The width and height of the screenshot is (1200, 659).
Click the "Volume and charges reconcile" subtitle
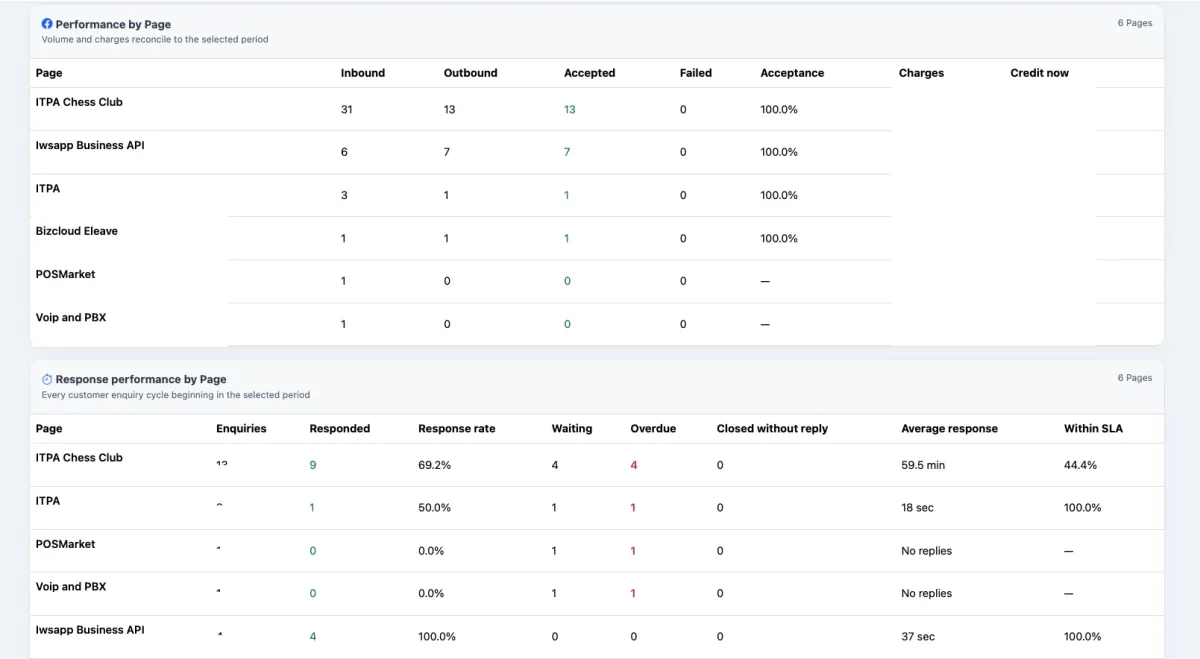(155, 40)
